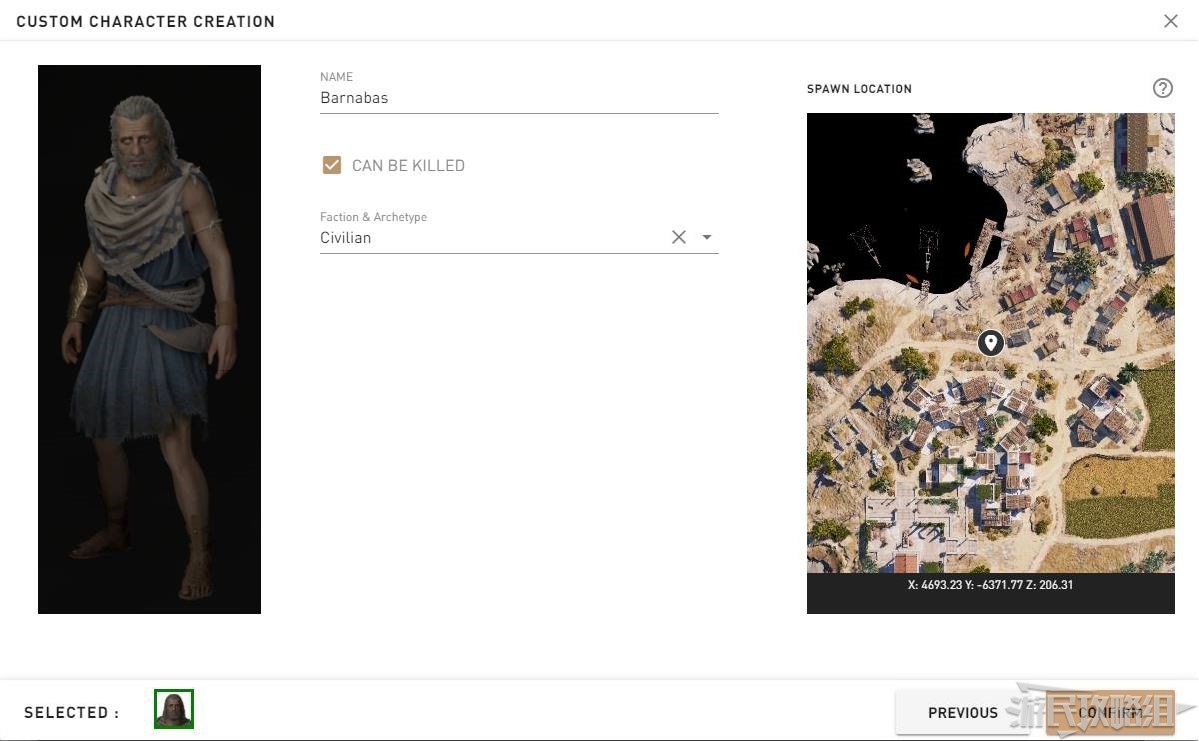Viewport: 1199px width, 741px height.
Task: Click the Selected label
Action: point(72,713)
